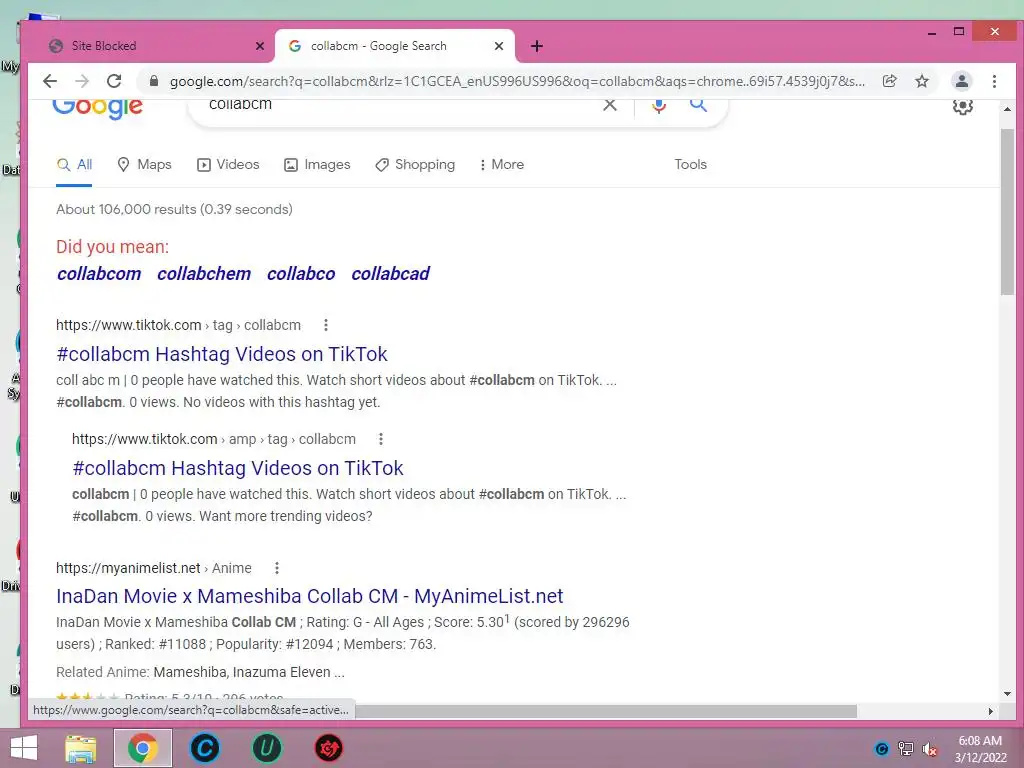Click the horizontal scrollbar thumb
This screenshot has width=1024, height=768.
pos(606,711)
